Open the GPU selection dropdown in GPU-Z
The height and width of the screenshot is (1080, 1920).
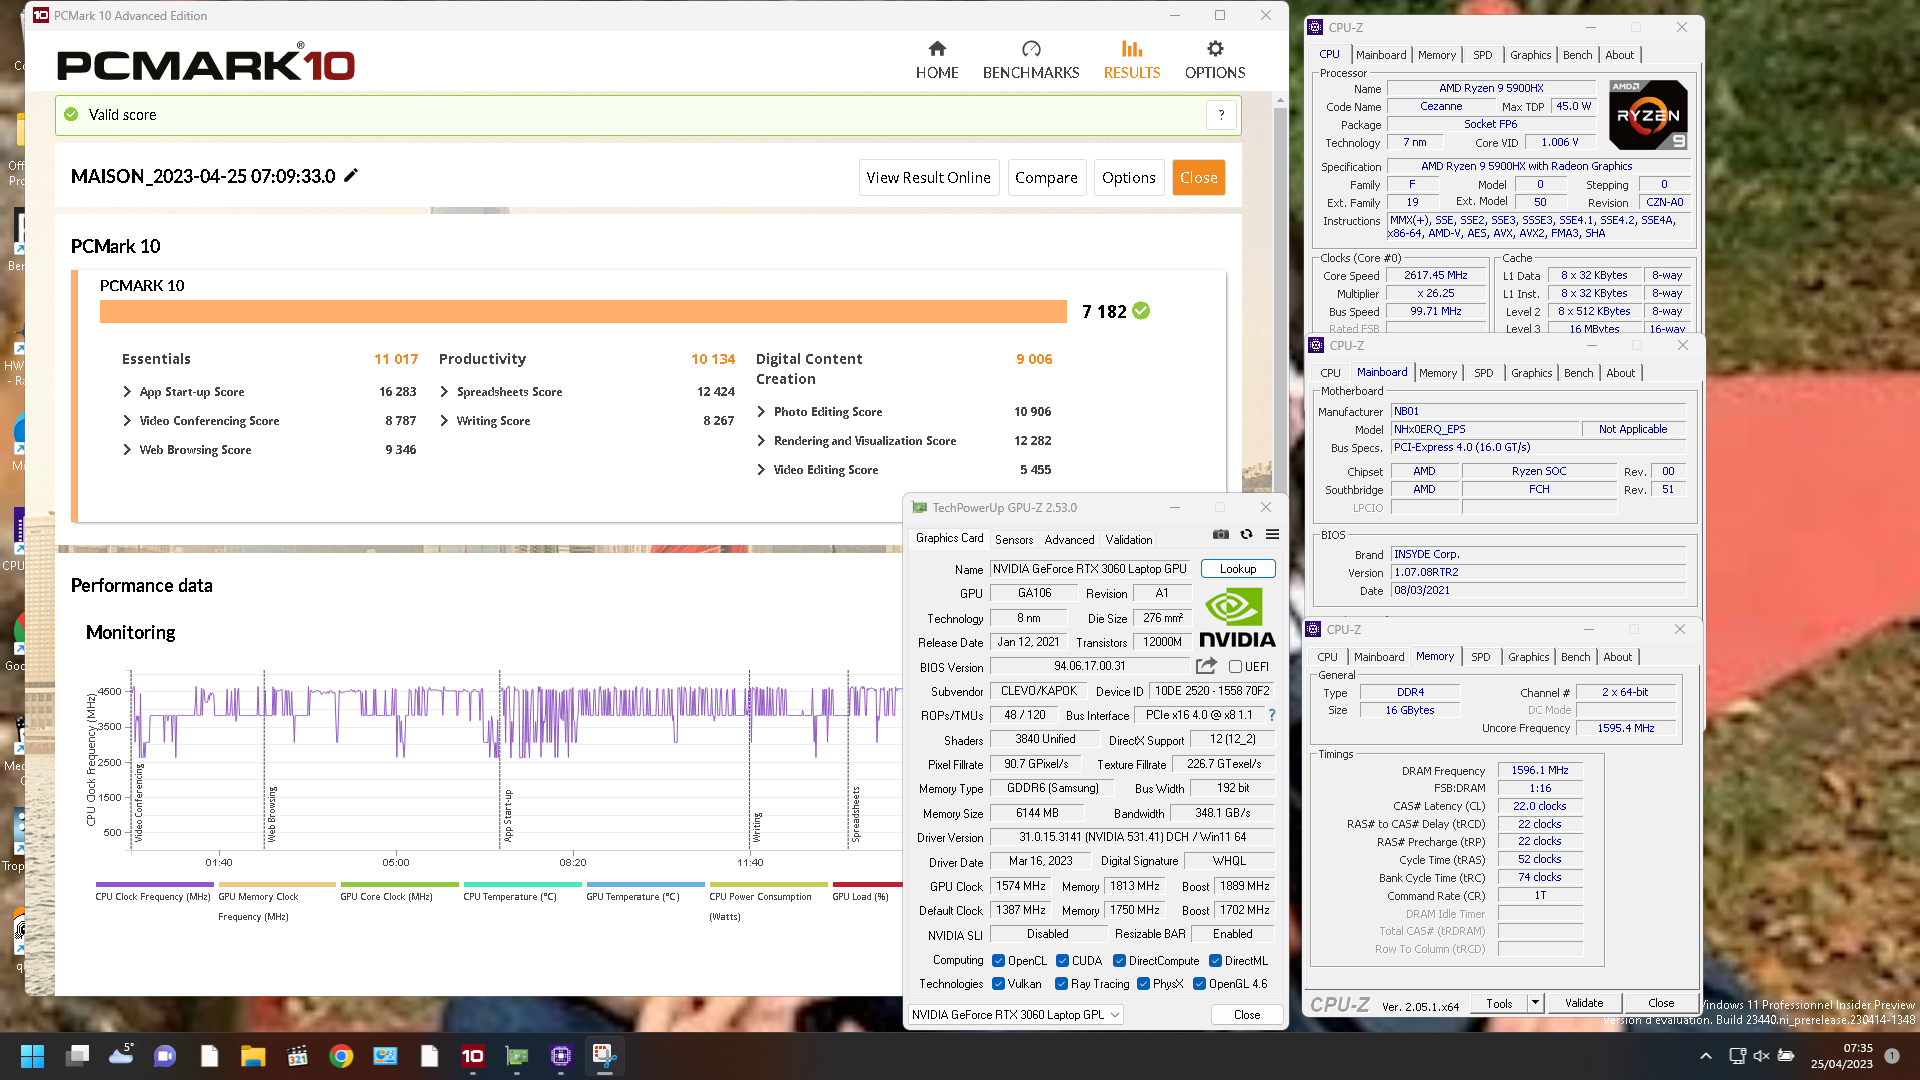(x=1016, y=1014)
